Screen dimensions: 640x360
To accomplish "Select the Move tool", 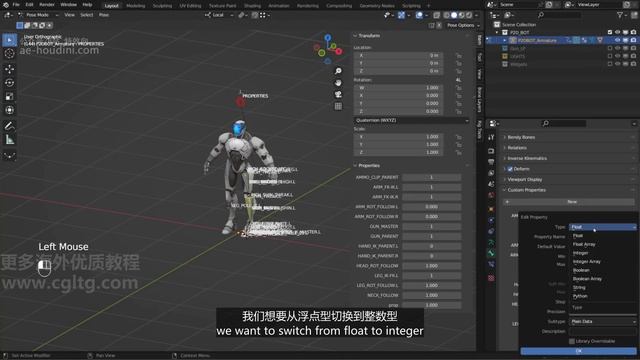I will click(9, 69).
